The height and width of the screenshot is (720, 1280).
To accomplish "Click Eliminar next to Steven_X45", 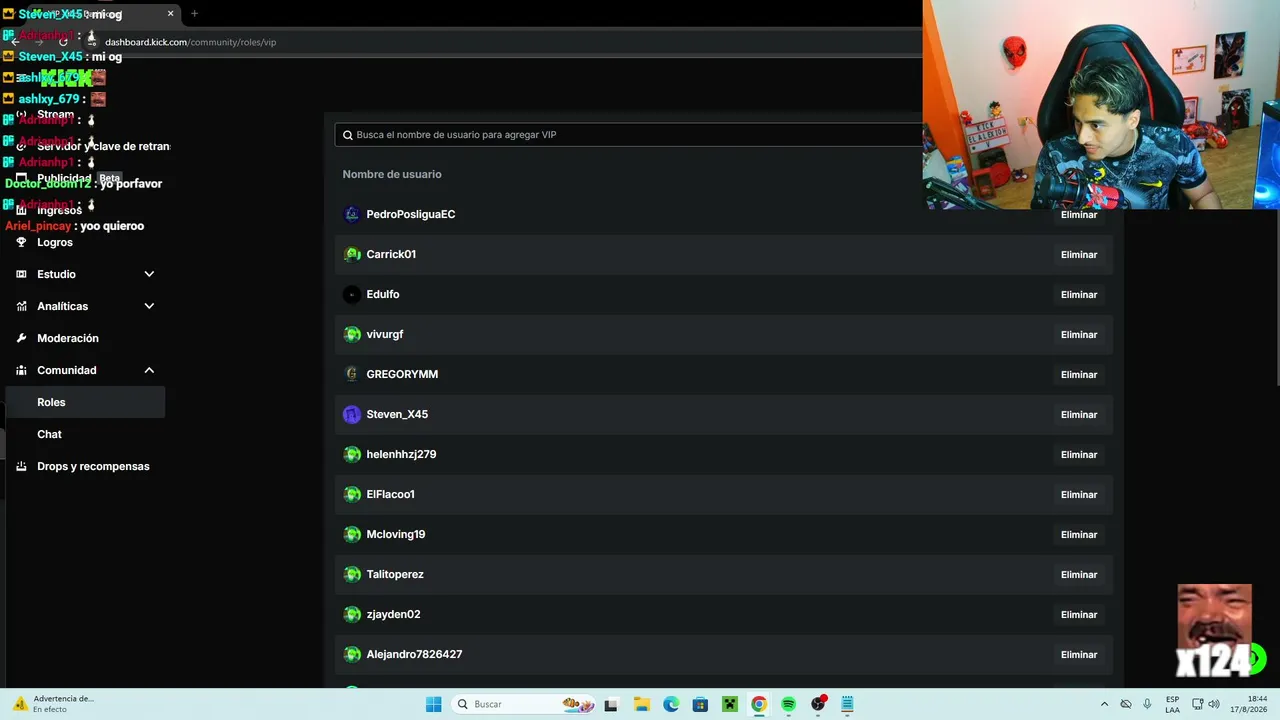I will pos(1079,414).
